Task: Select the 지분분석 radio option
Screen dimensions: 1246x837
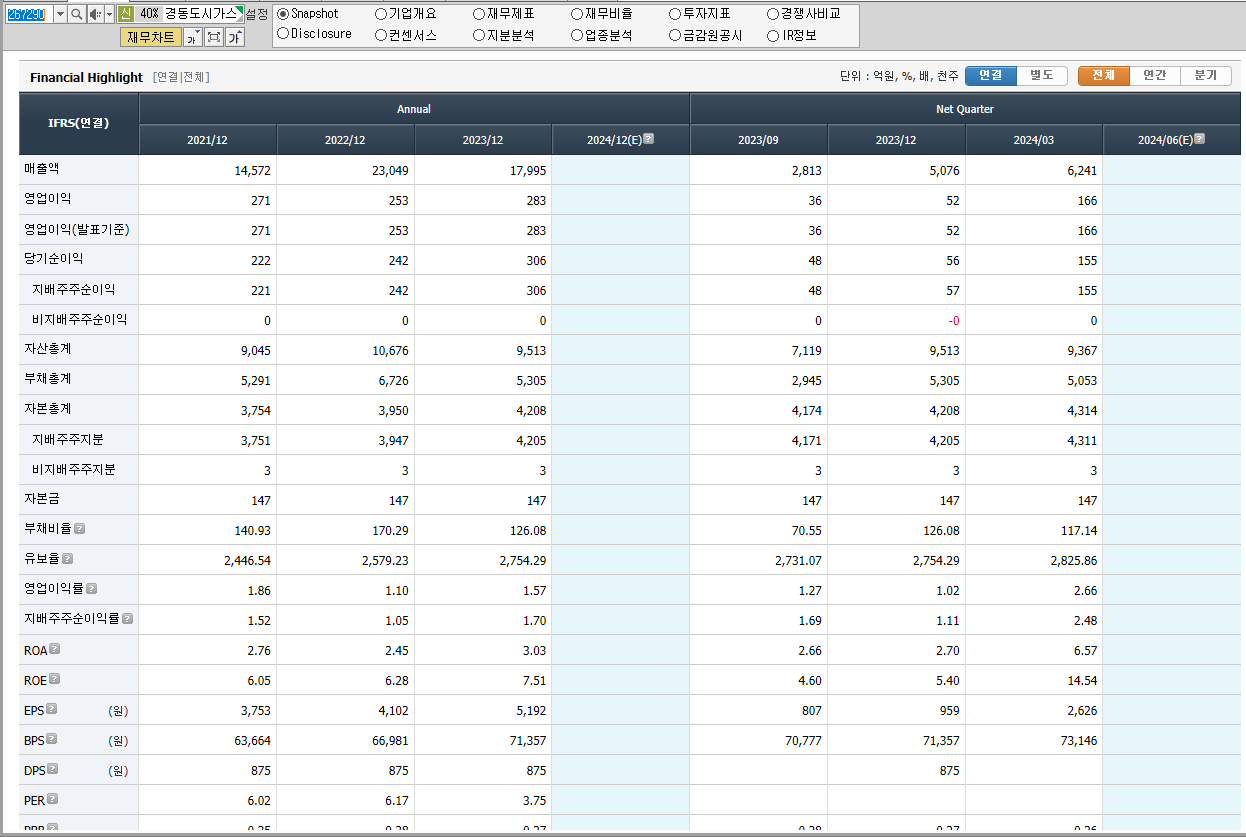Action: point(479,35)
